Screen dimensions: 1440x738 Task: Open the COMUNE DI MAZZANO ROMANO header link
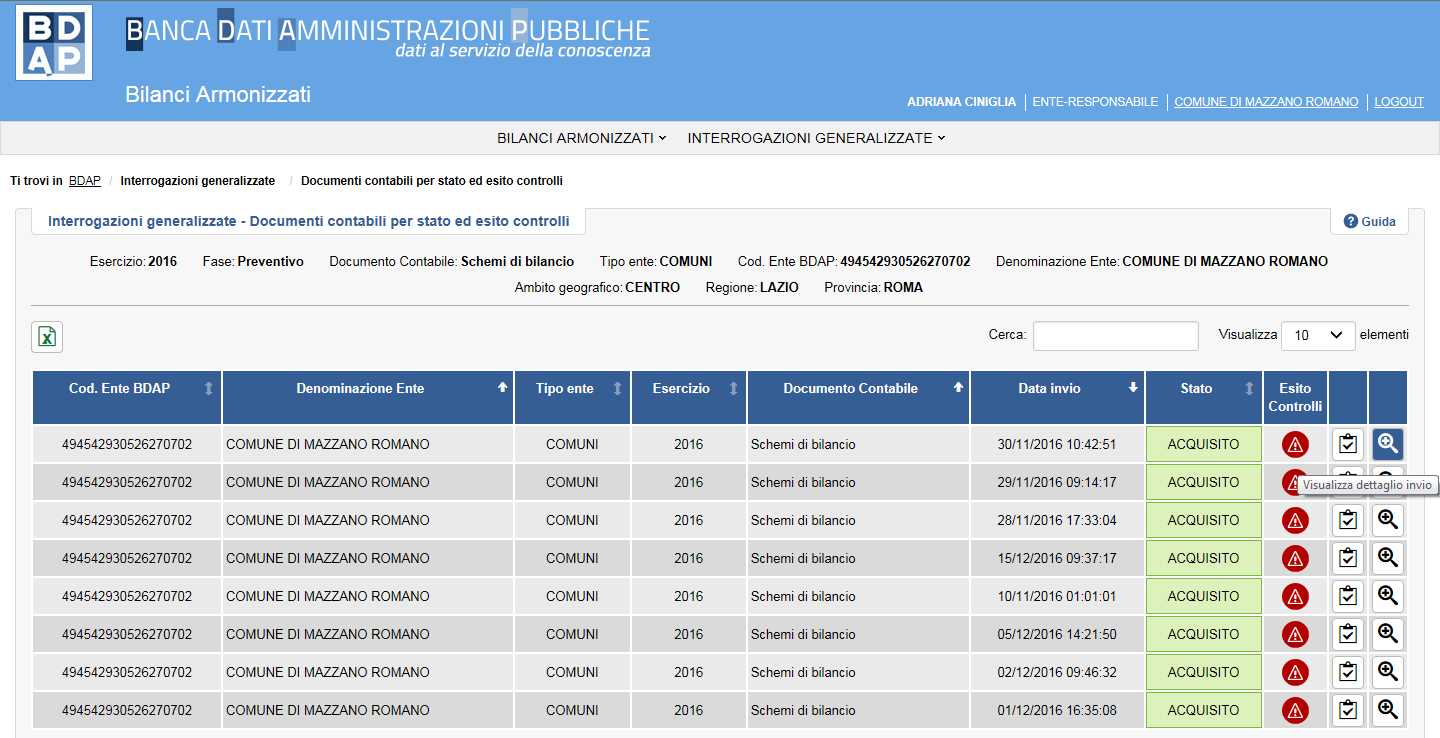click(1266, 102)
